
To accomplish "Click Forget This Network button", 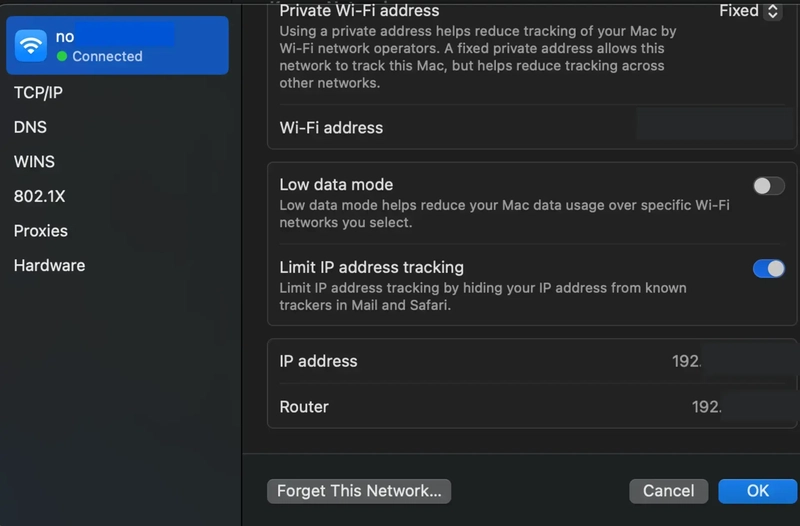I will (x=359, y=491).
